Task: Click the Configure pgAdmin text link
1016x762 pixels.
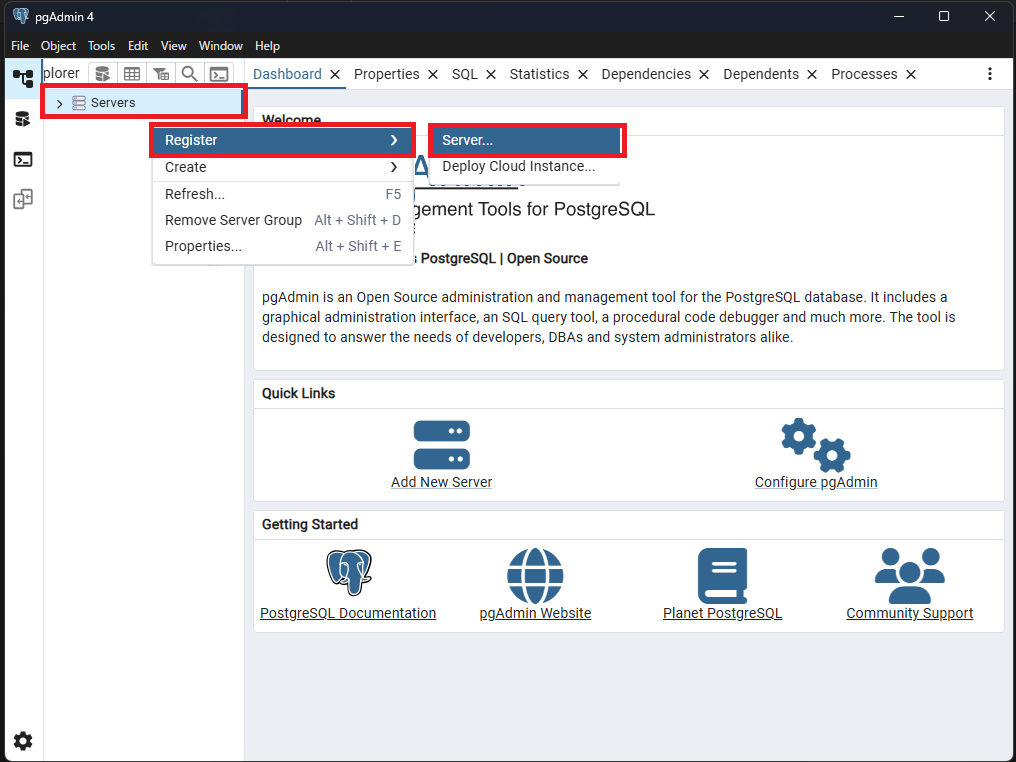Action: (x=816, y=482)
